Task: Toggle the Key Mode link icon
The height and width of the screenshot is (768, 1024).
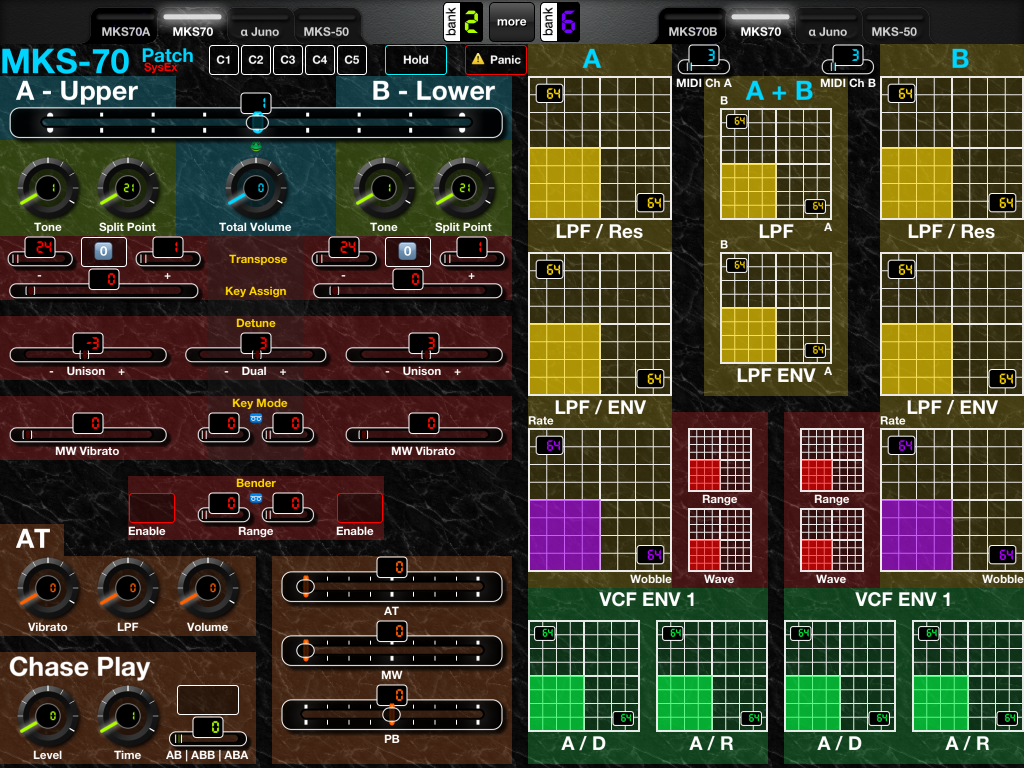Action: click(x=256, y=418)
